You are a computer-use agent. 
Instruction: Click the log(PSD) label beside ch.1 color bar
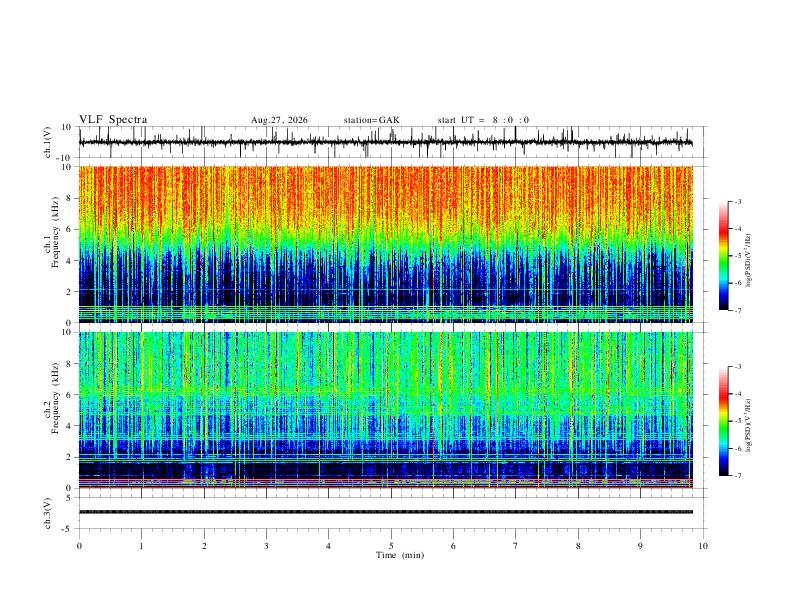749,261
